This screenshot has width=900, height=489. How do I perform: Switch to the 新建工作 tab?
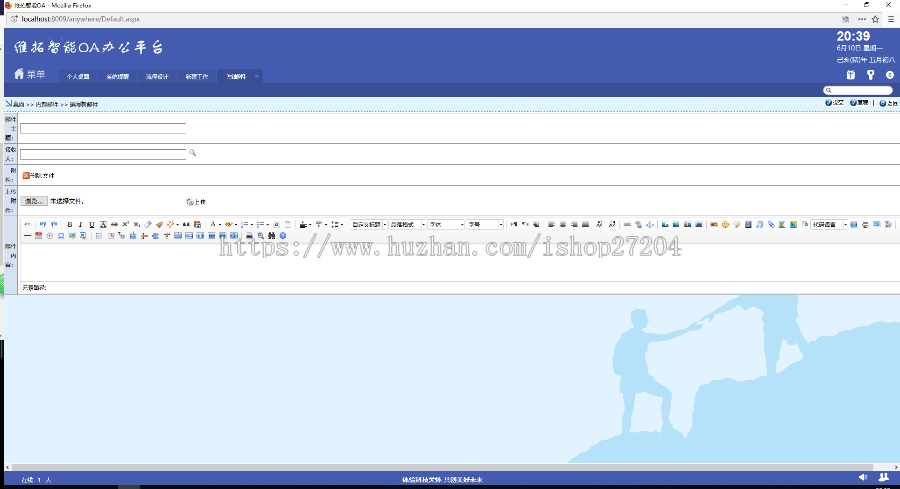click(x=196, y=76)
